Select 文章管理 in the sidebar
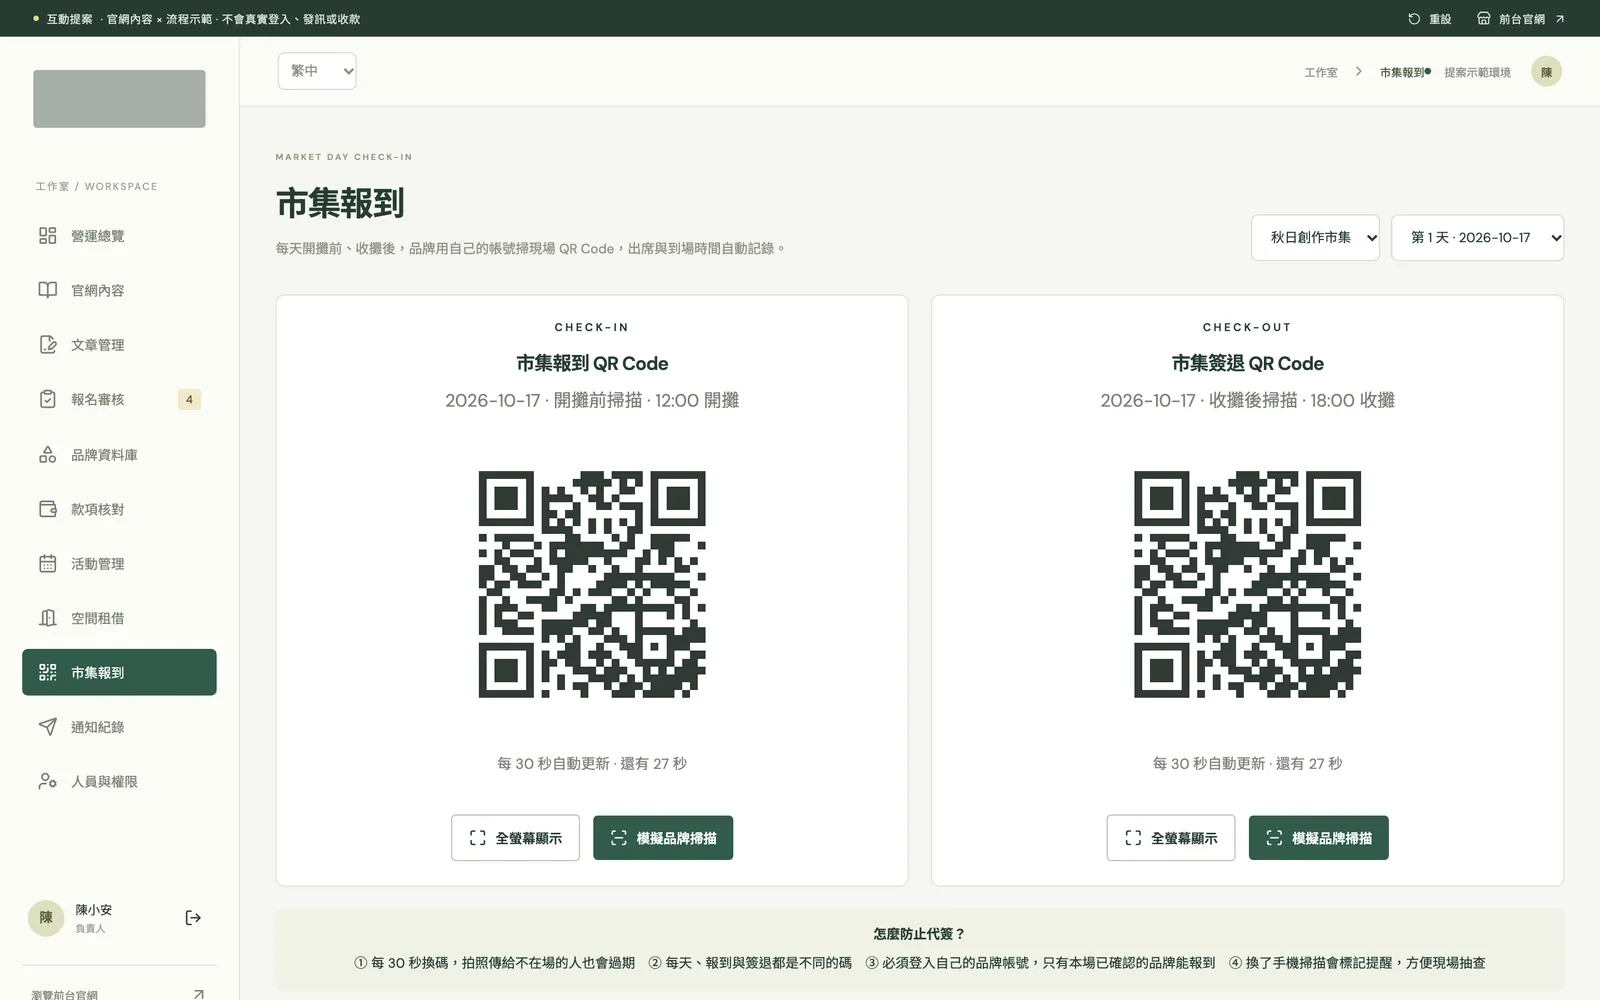Viewport: 1600px width, 1000px height. (x=119, y=345)
